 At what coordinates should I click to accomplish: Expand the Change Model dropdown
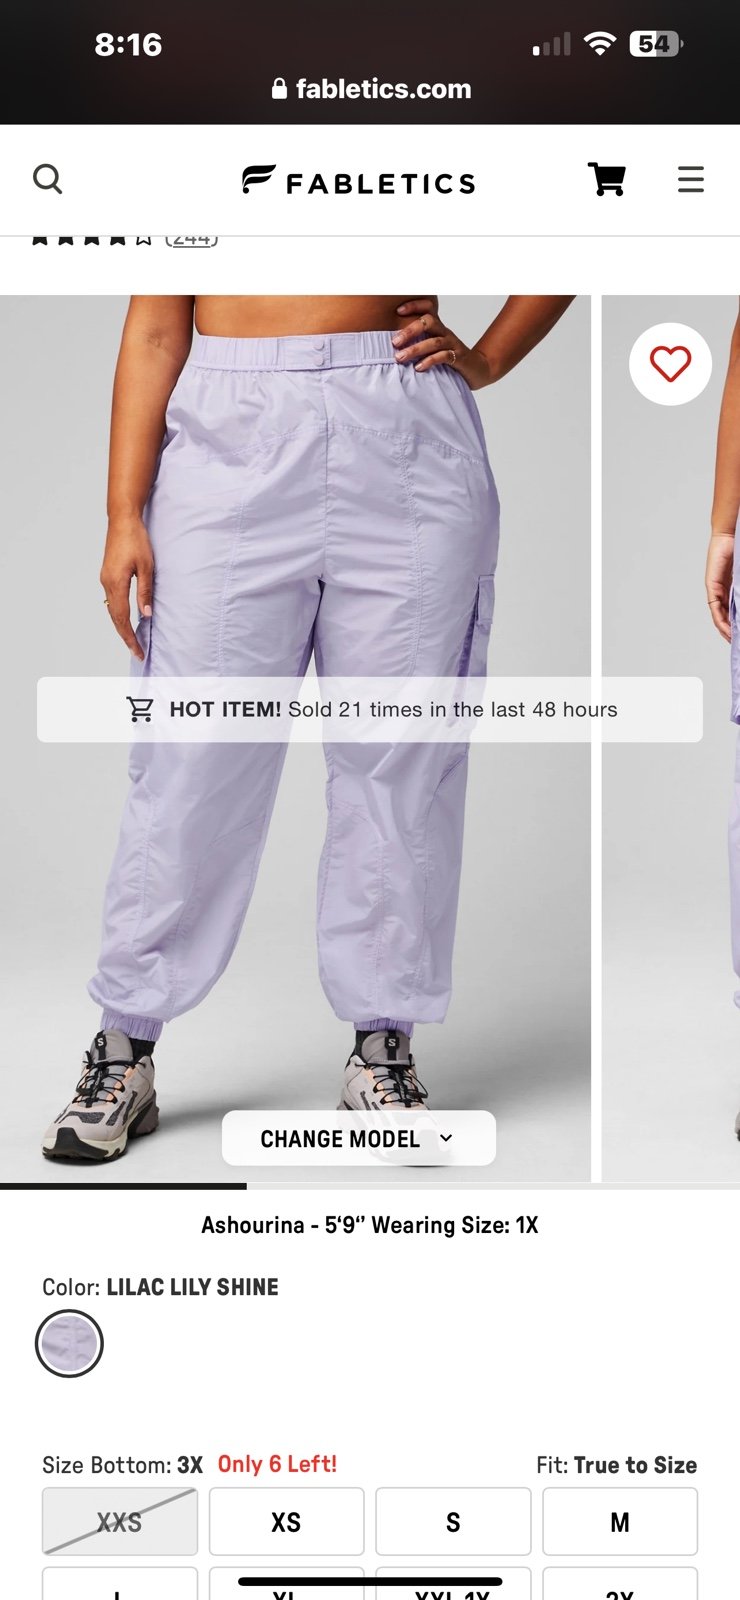pos(359,1138)
